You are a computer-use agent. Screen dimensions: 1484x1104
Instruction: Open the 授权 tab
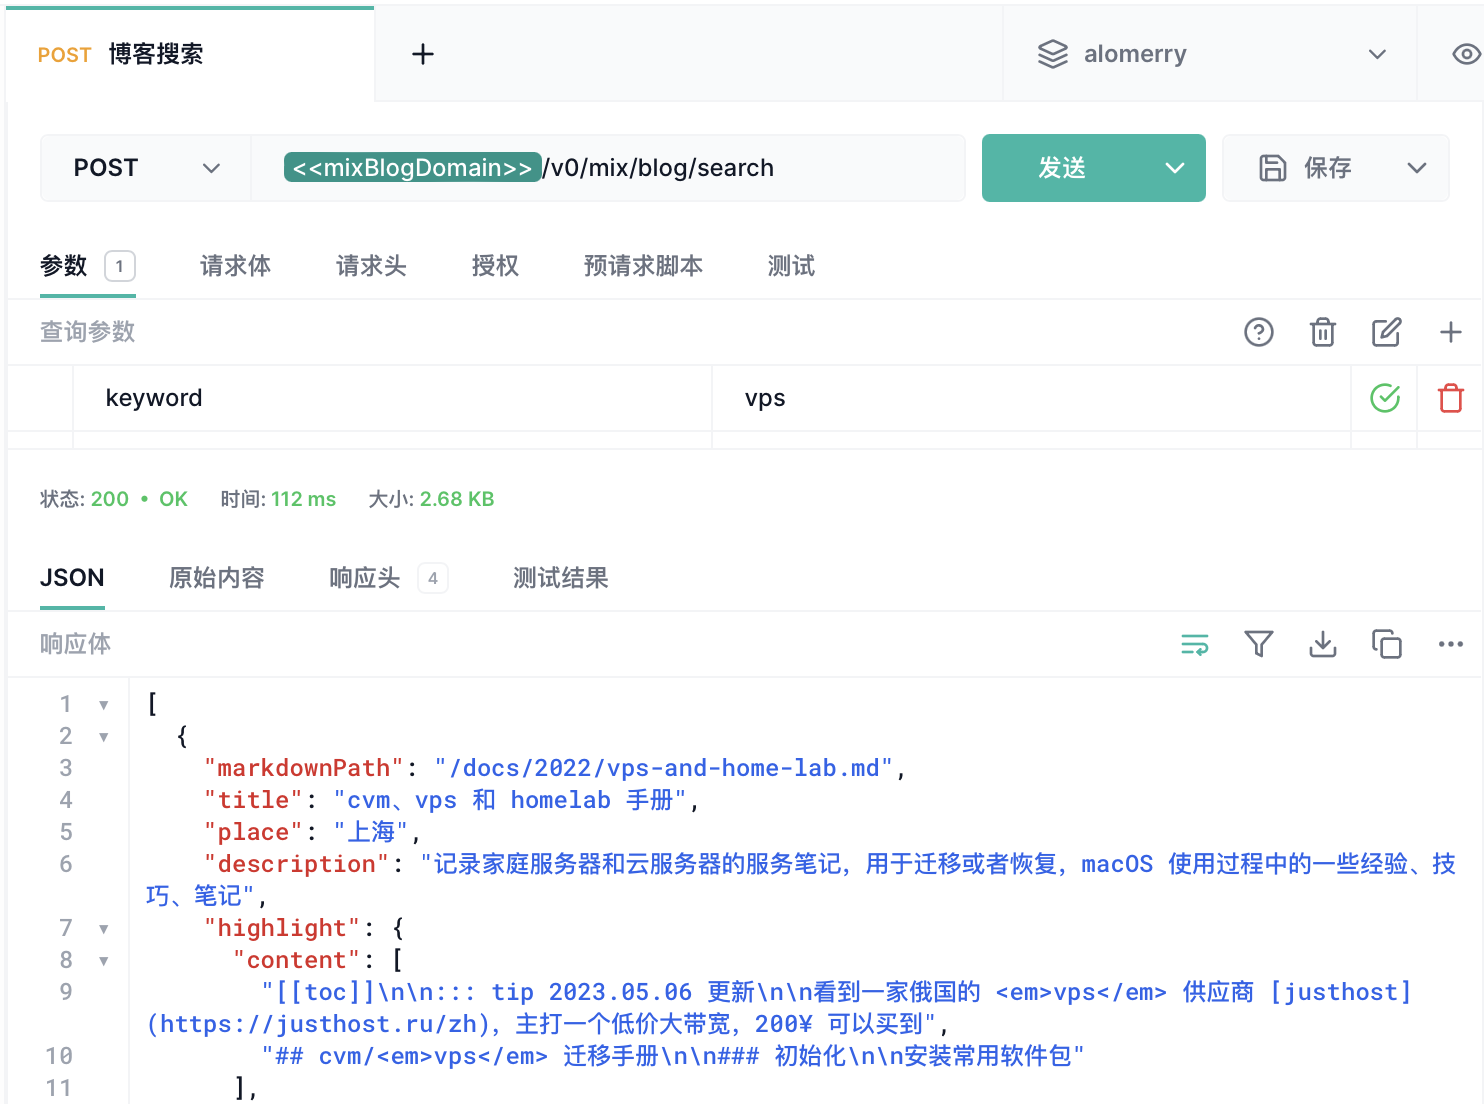(x=495, y=266)
